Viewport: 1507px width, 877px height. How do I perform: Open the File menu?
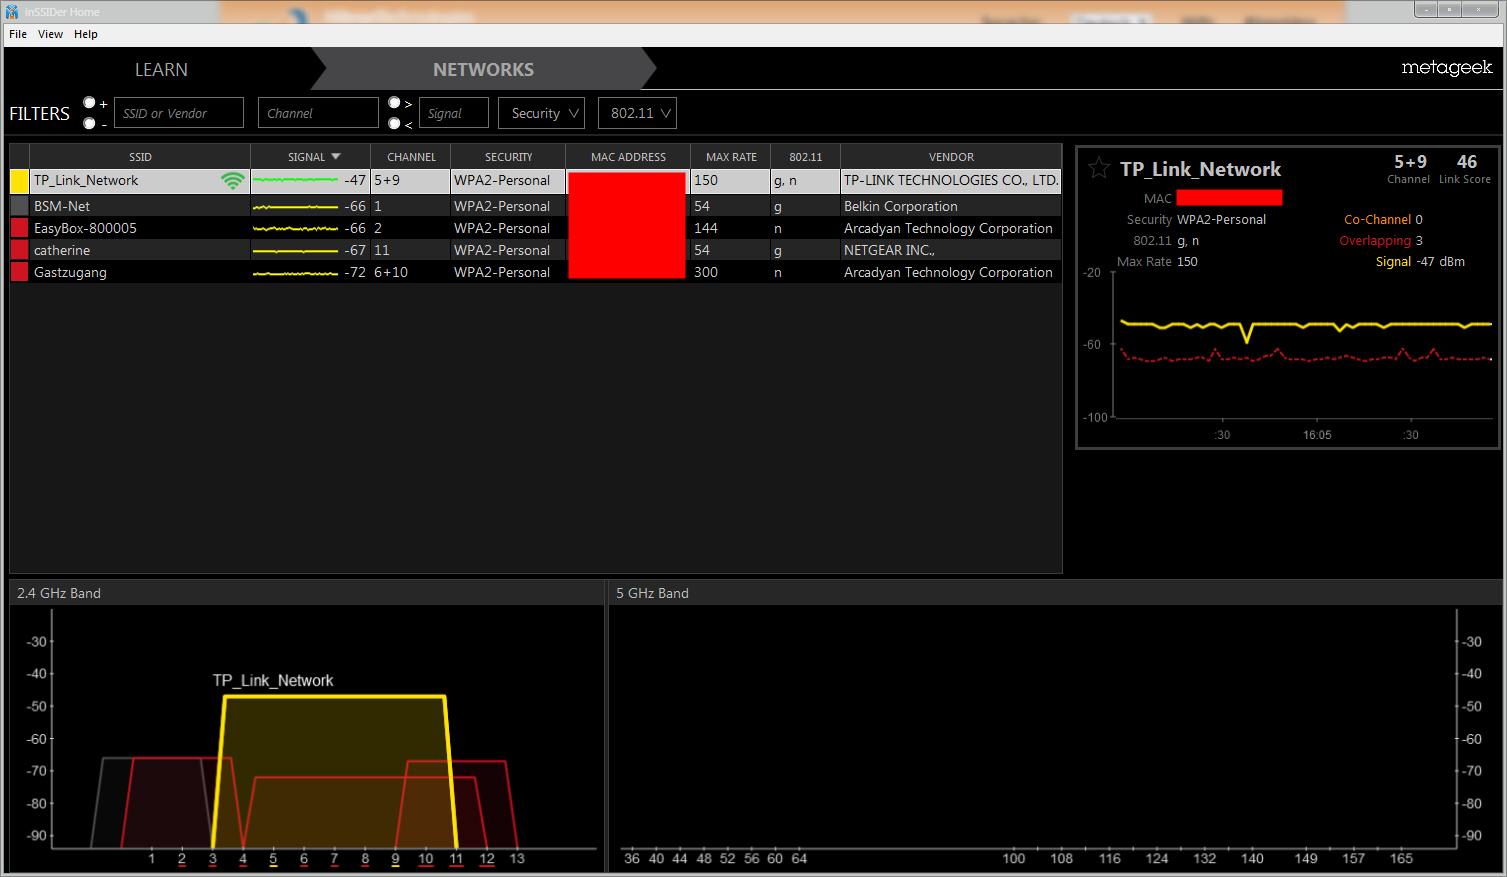pos(18,34)
